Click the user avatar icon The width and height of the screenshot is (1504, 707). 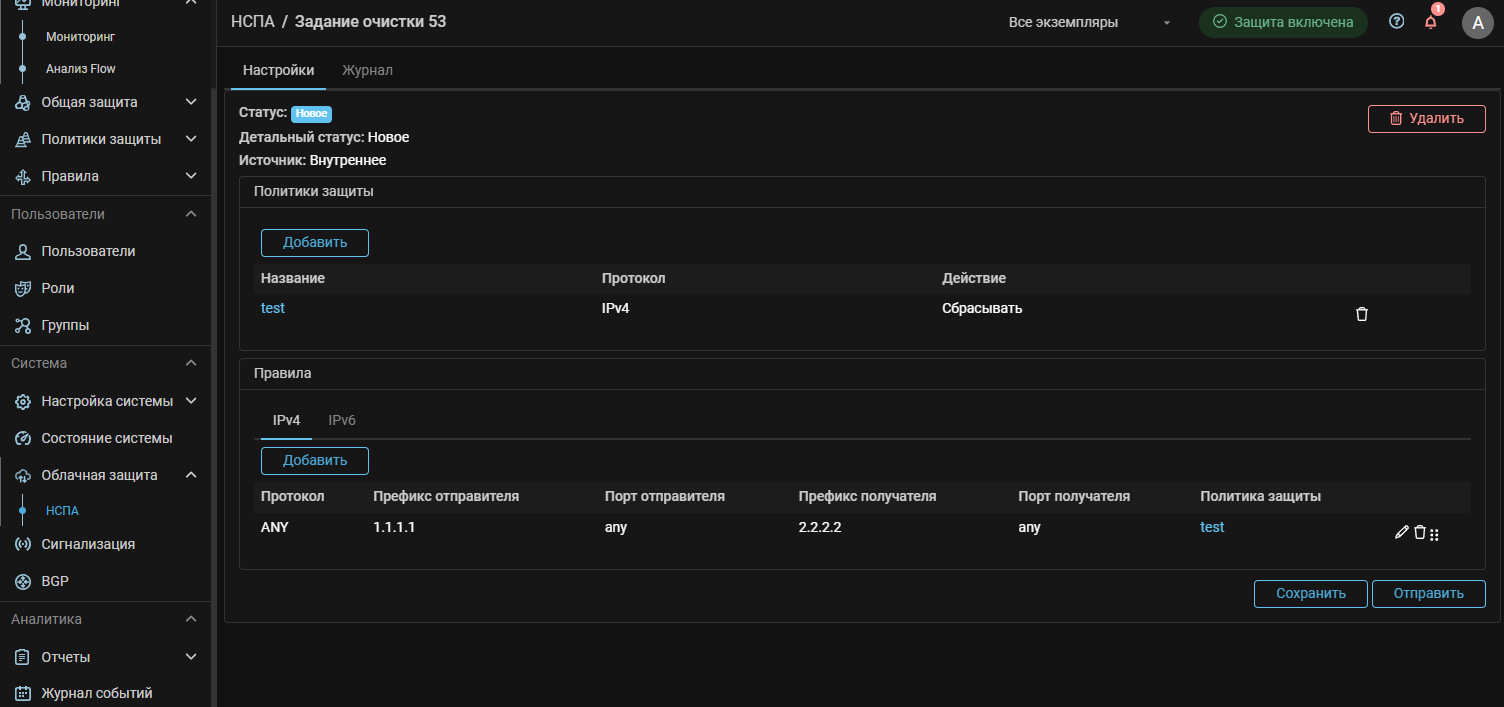pyautogui.click(x=1477, y=22)
